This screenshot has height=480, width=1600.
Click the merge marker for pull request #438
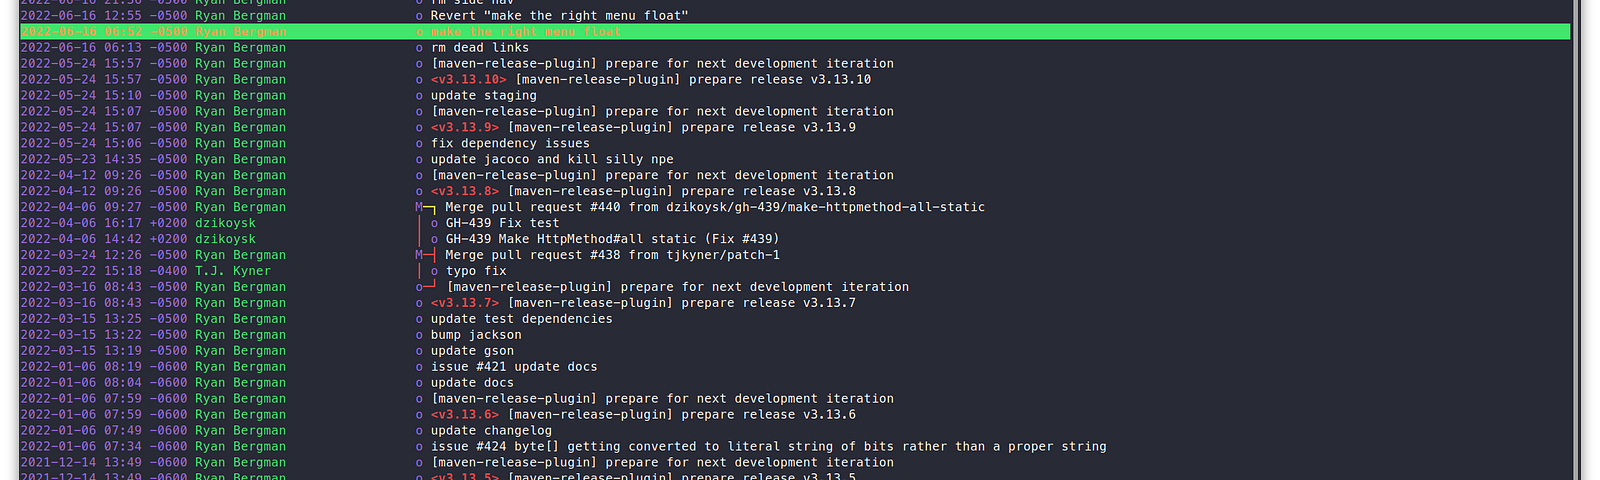(419, 255)
